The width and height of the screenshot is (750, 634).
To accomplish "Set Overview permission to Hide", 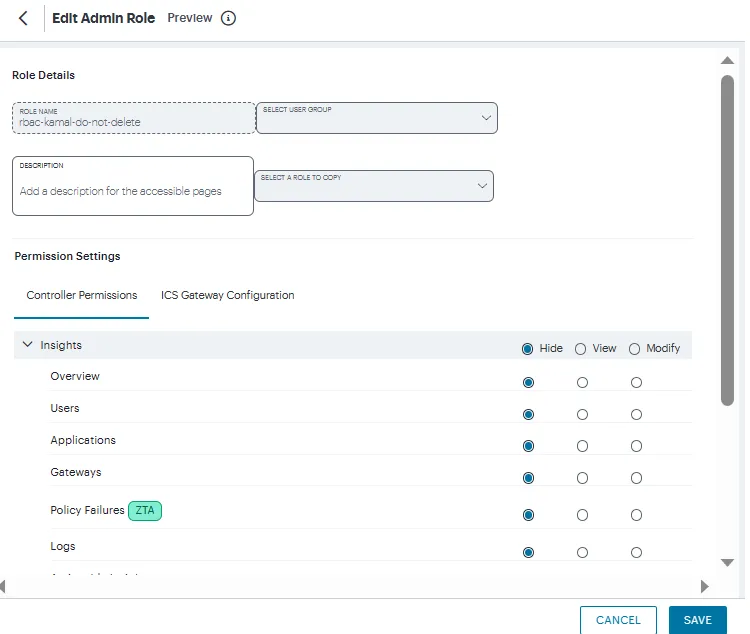I will coord(529,382).
